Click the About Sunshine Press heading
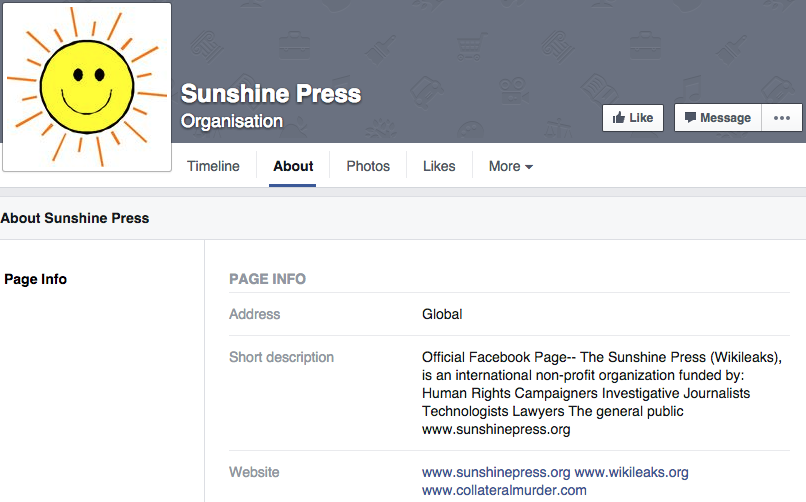The image size is (806, 502). (x=75, y=218)
